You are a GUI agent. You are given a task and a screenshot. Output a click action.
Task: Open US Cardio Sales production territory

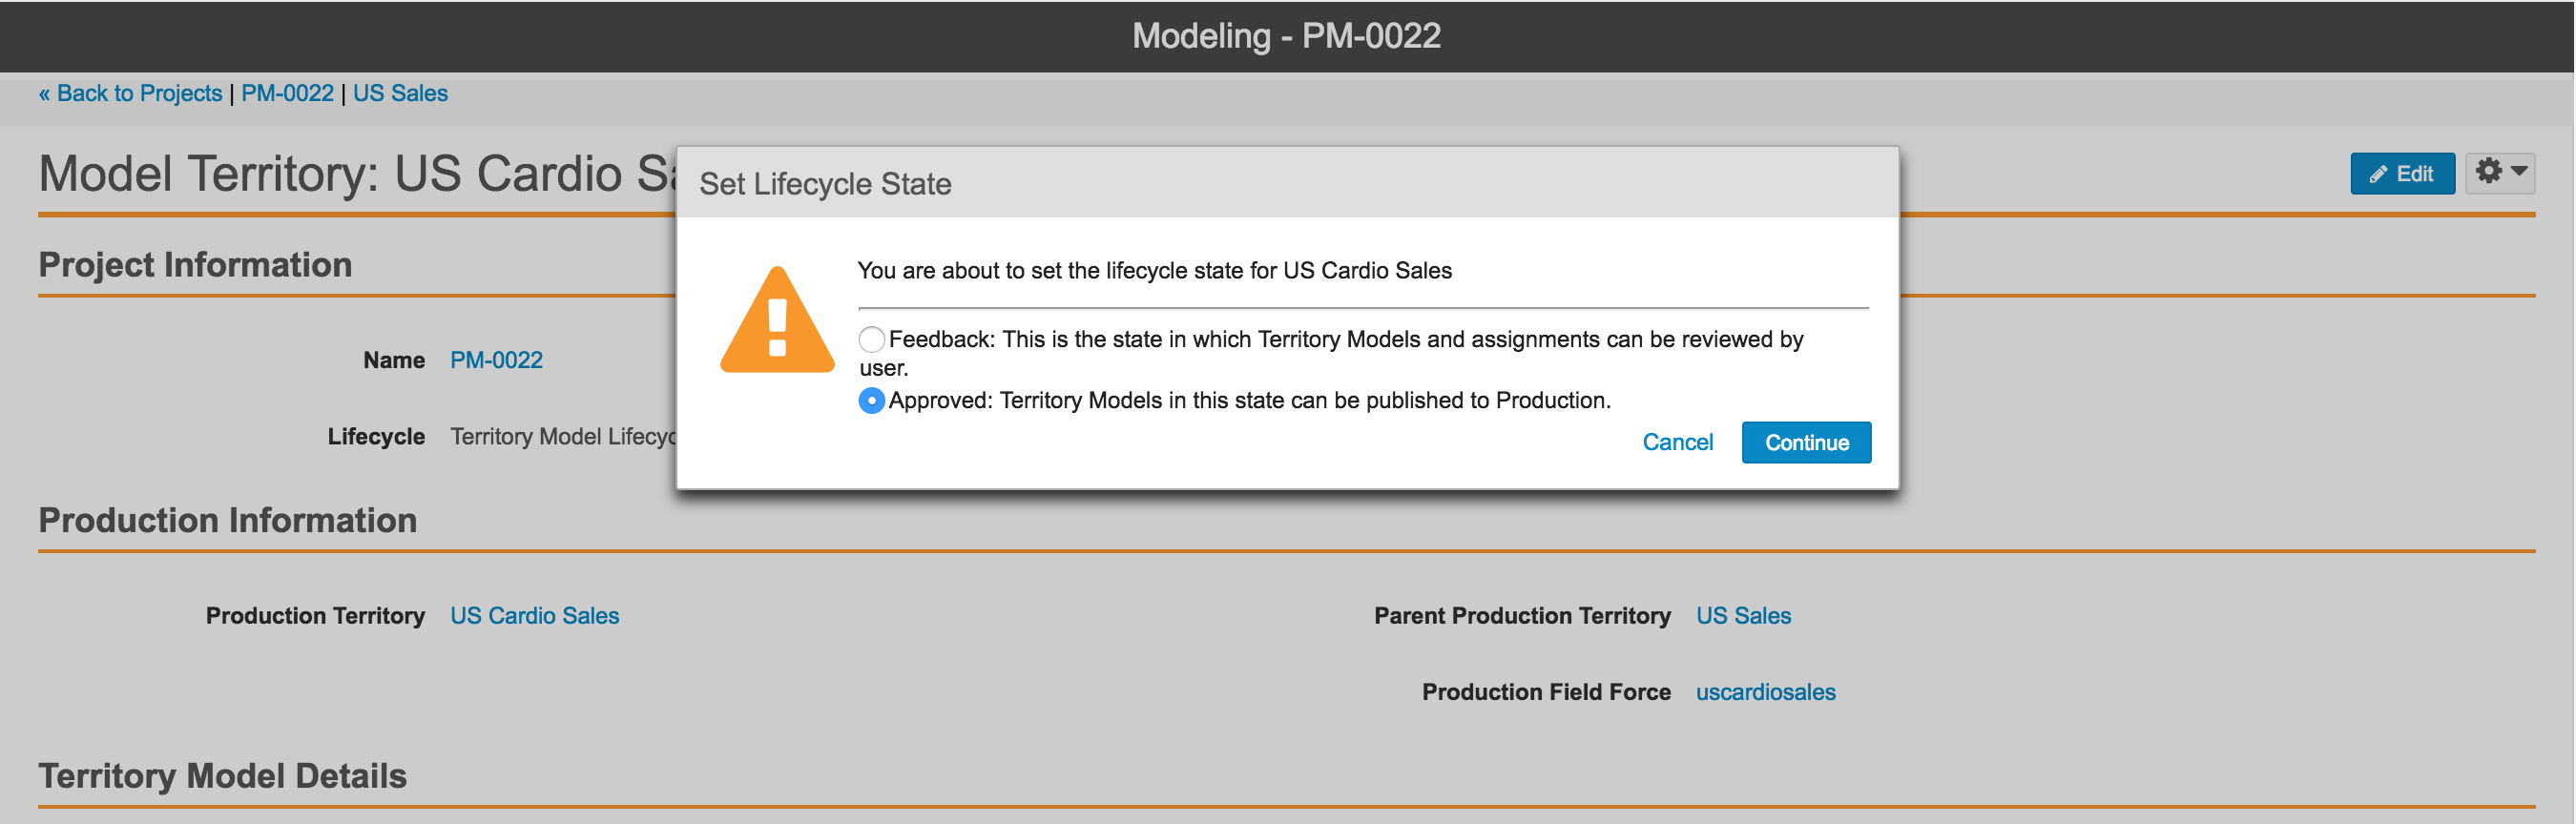point(534,616)
